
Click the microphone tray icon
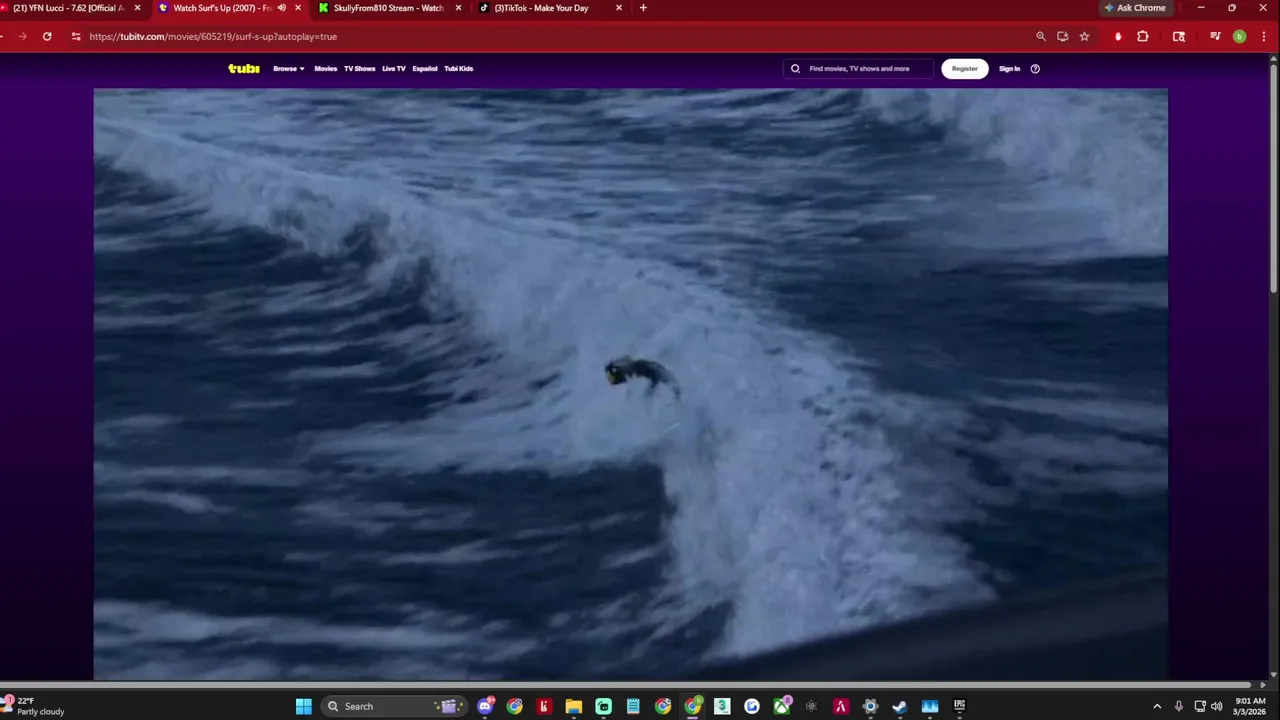tap(1179, 706)
